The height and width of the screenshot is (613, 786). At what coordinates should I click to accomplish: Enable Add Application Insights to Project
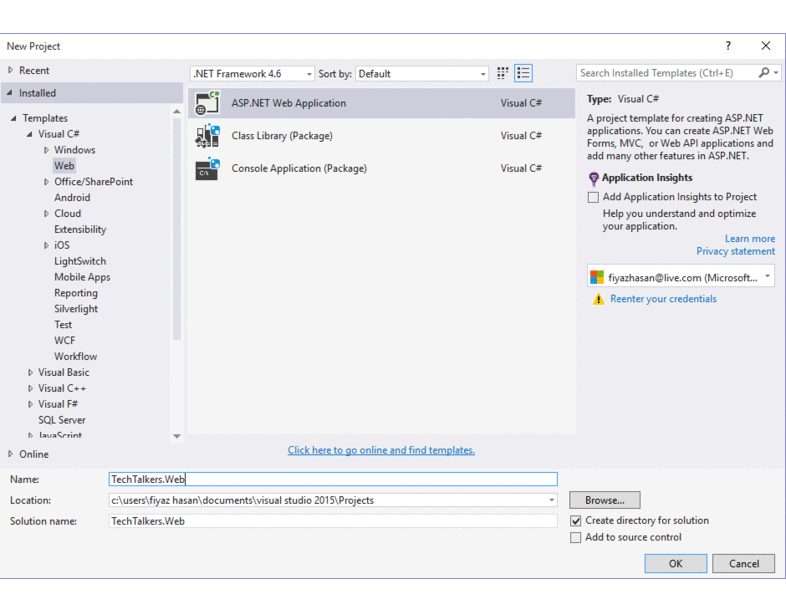tap(593, 197)
